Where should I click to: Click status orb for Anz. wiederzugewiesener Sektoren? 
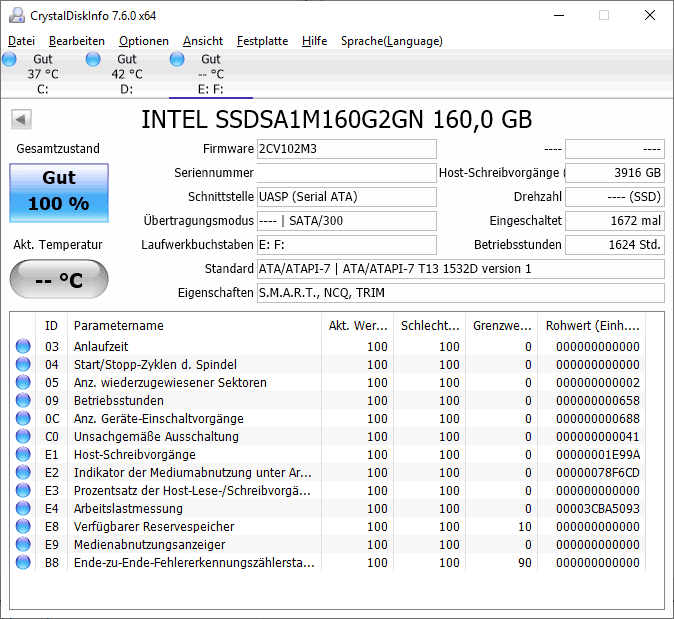(x=23, y=382)
